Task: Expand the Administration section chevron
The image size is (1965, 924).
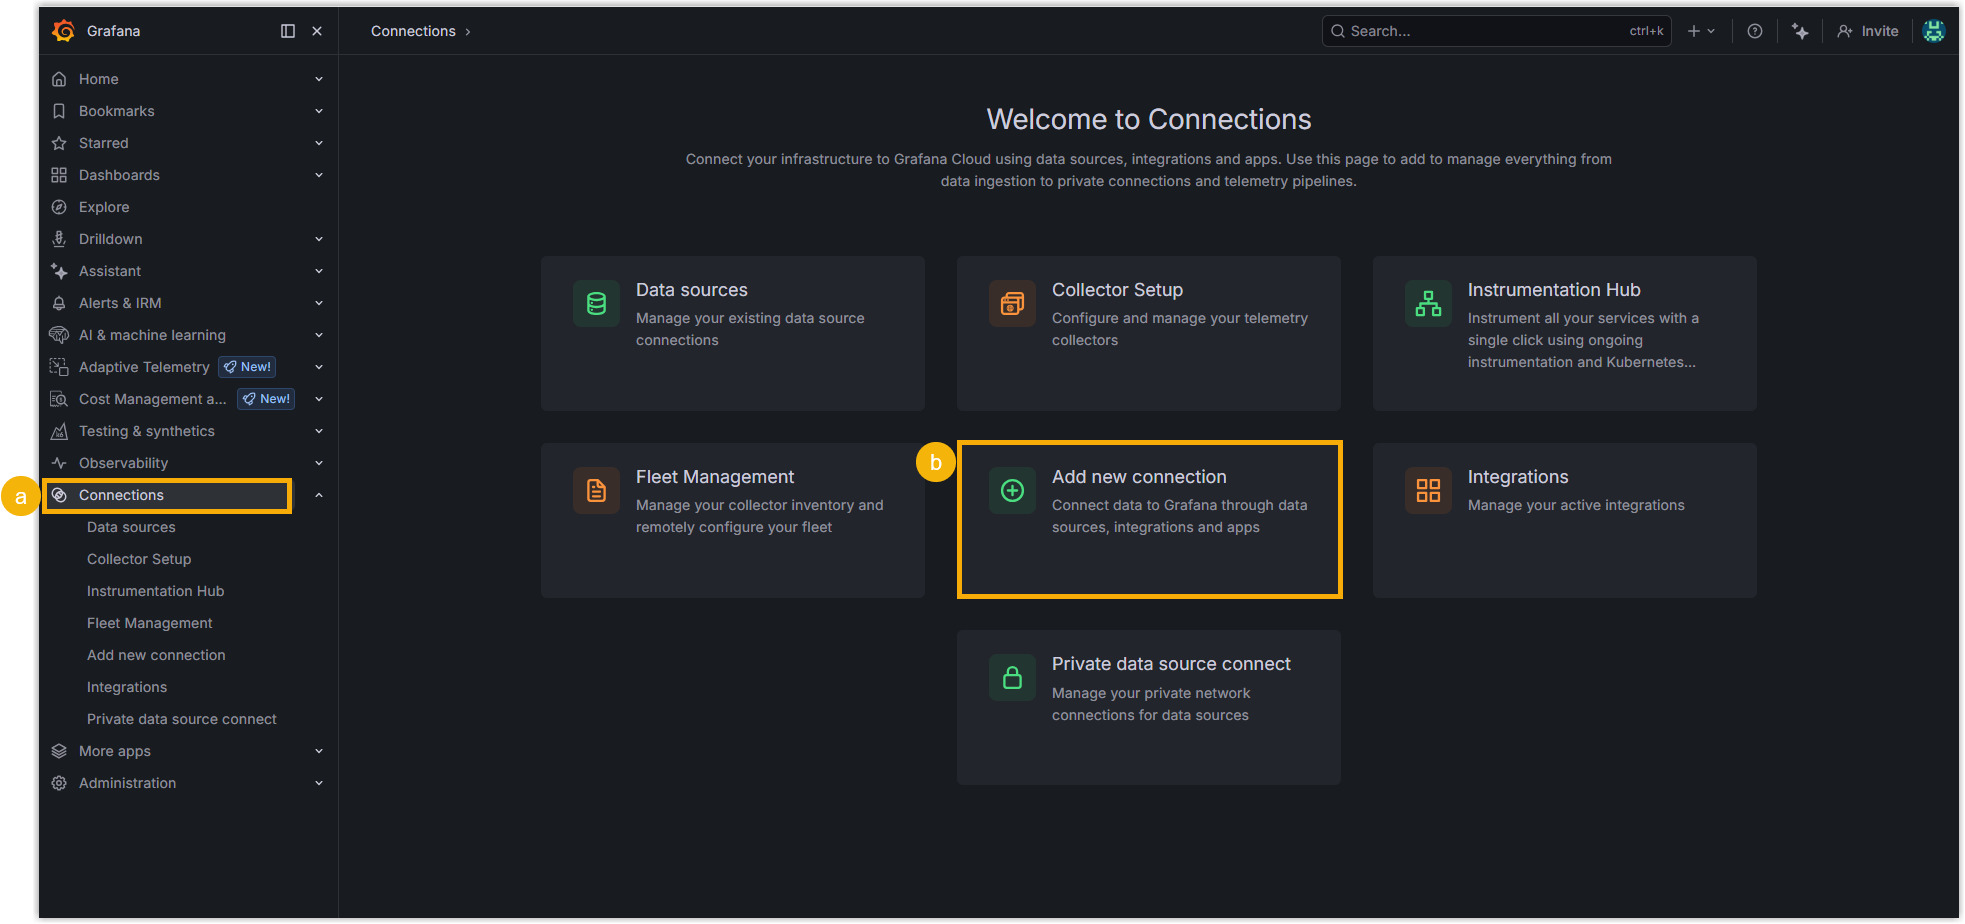Action: point(319,783)
